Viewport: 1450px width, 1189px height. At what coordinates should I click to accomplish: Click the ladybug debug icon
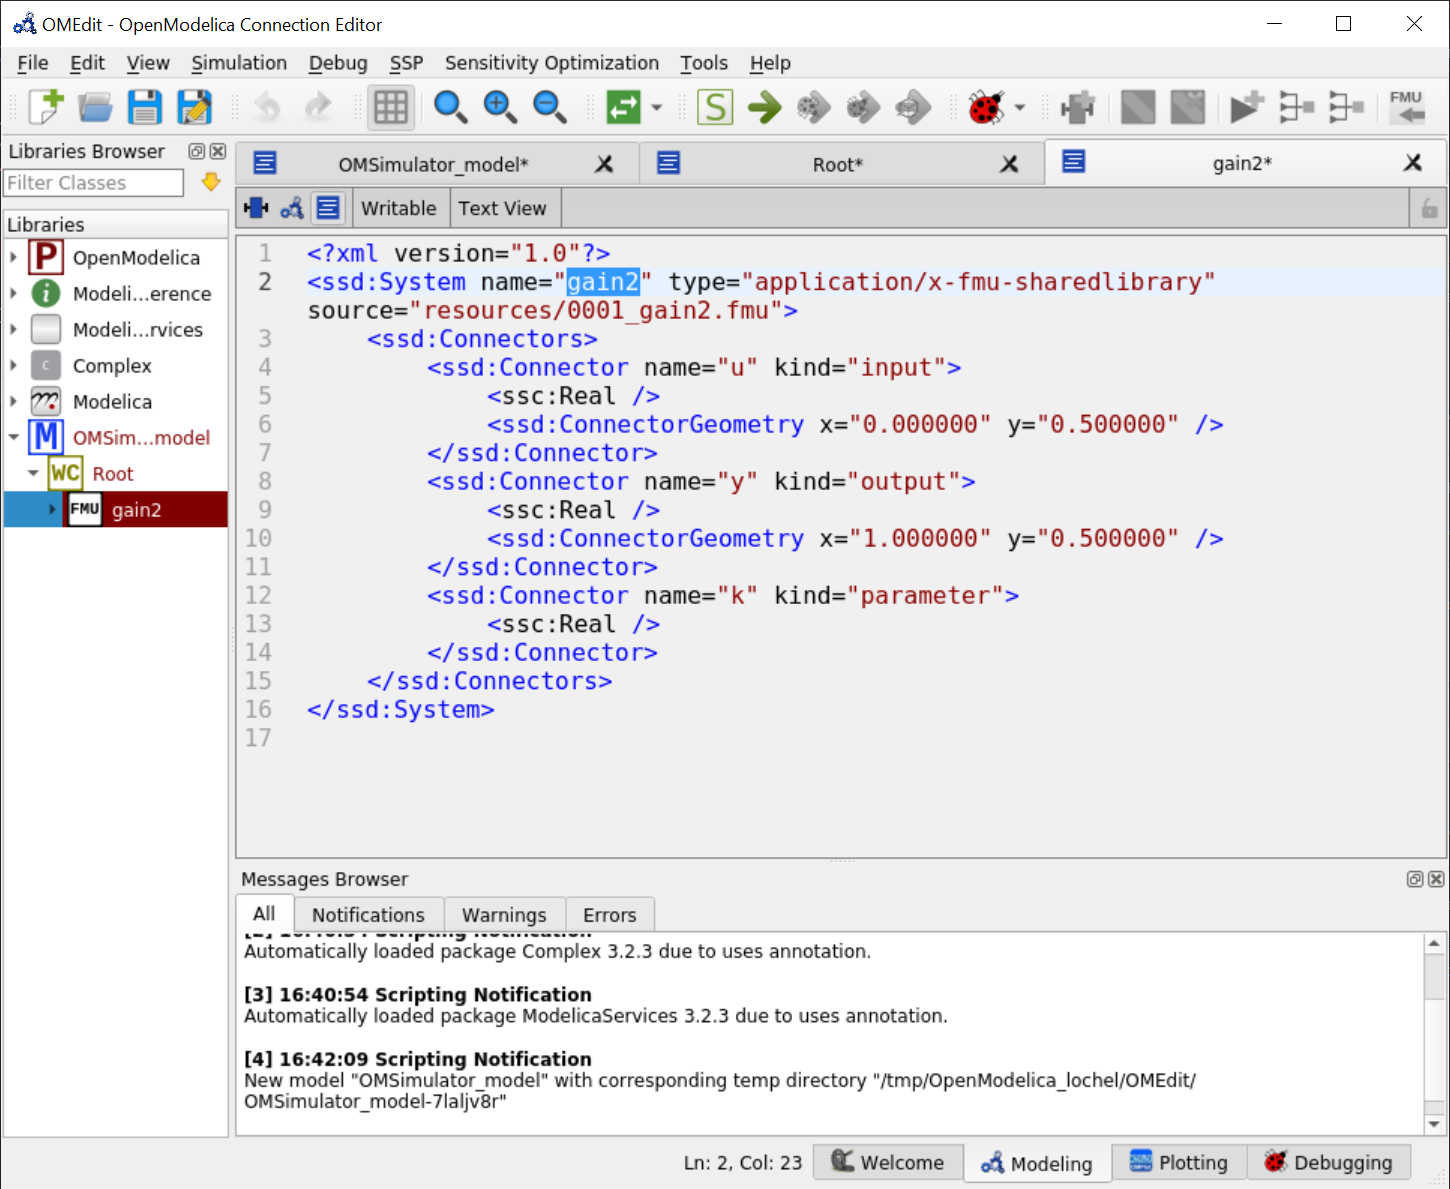point(986,107)
